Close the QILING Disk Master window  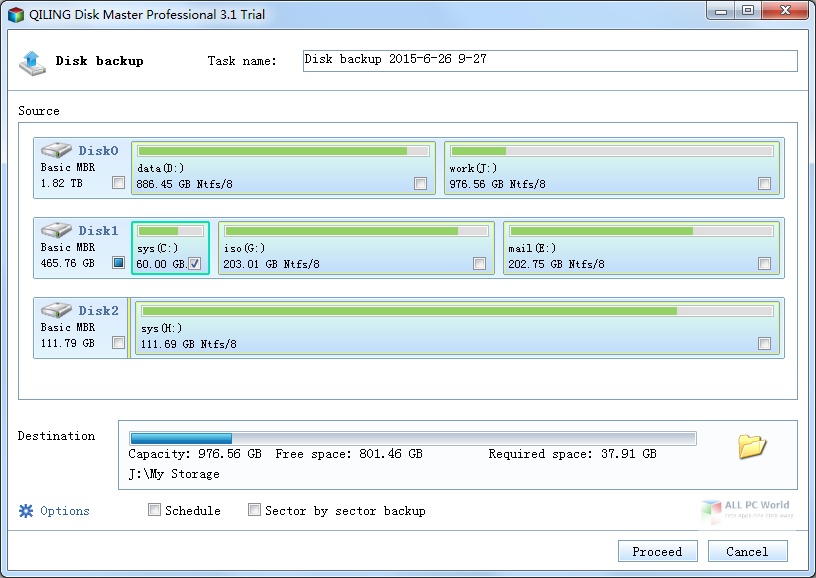pyautogui.click(x=785, y=11)
